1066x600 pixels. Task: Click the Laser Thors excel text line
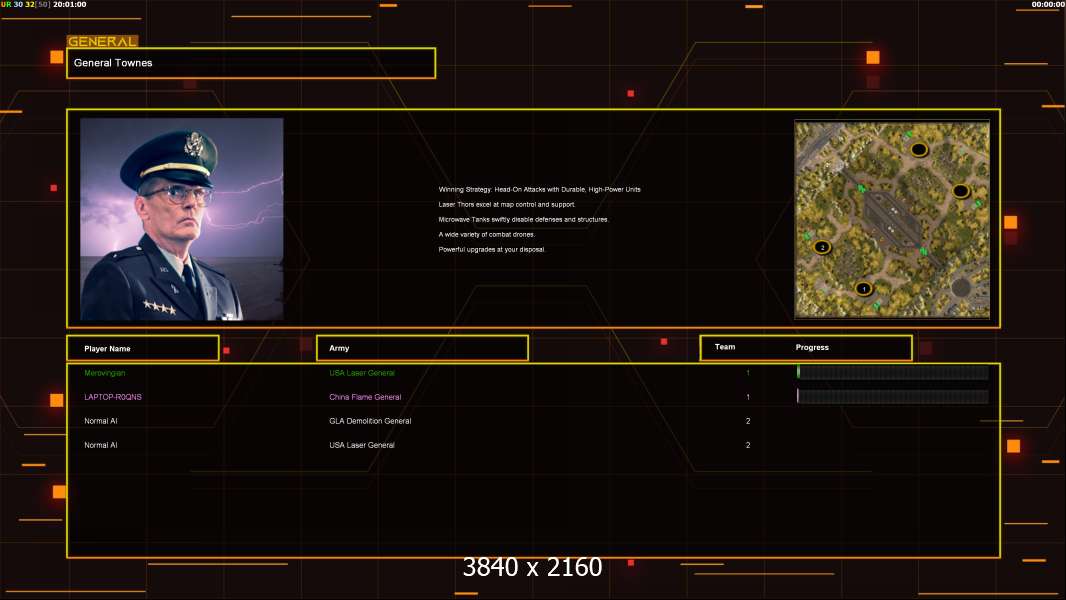(x=506, y=205)
